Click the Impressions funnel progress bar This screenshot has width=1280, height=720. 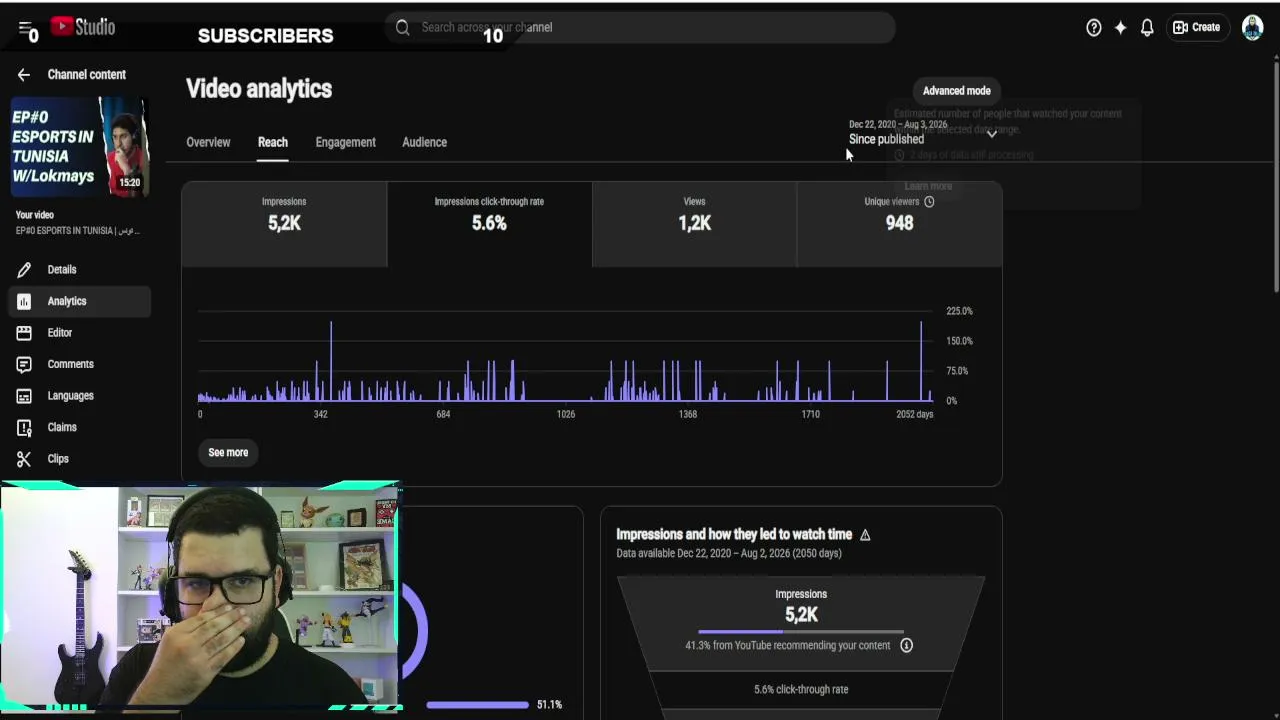[x=801, y=632]
